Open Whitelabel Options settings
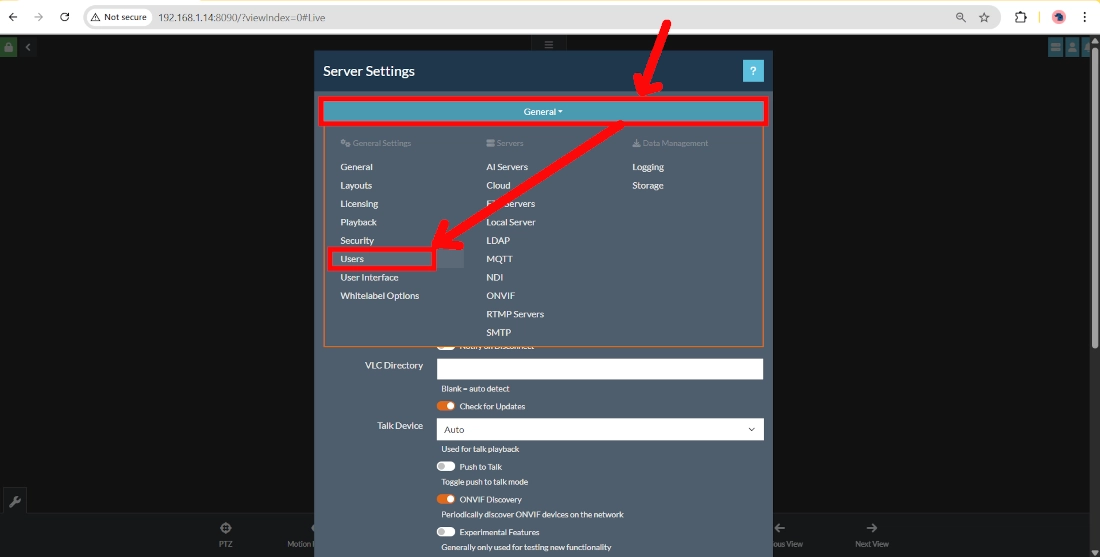Image resolution: width=1100 pixels, height=557 pixels. click(x=380, y=295)
